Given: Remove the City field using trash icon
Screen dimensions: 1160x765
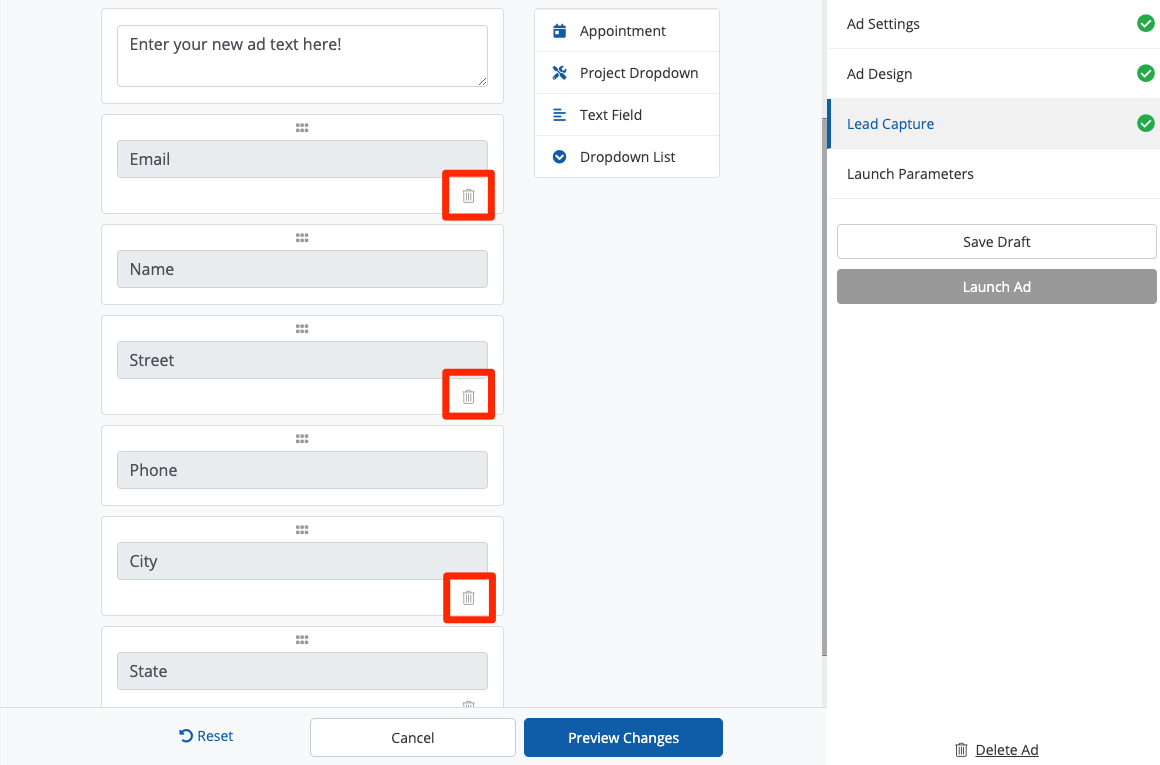Looking at the screenshot, I should pos(468,597).
